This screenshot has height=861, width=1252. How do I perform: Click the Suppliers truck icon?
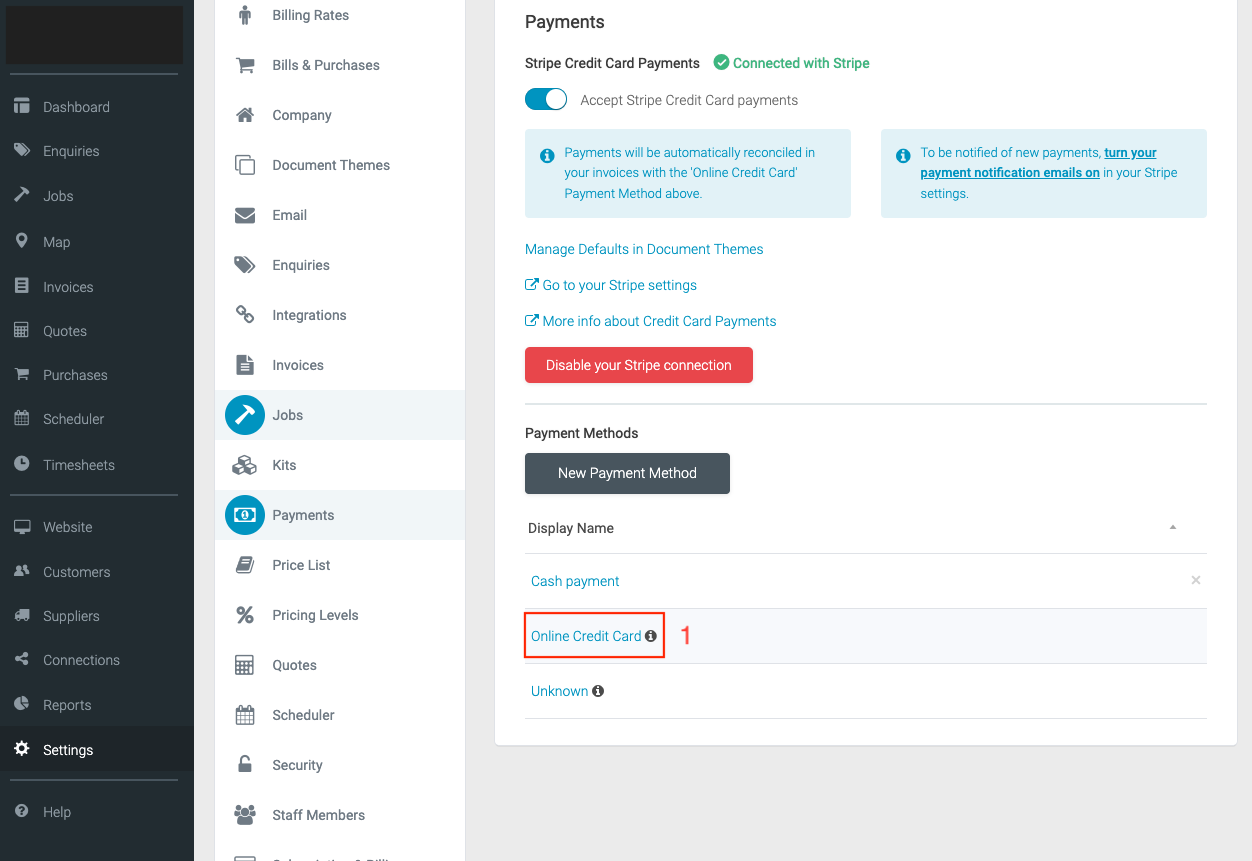[x=22, y=615]
